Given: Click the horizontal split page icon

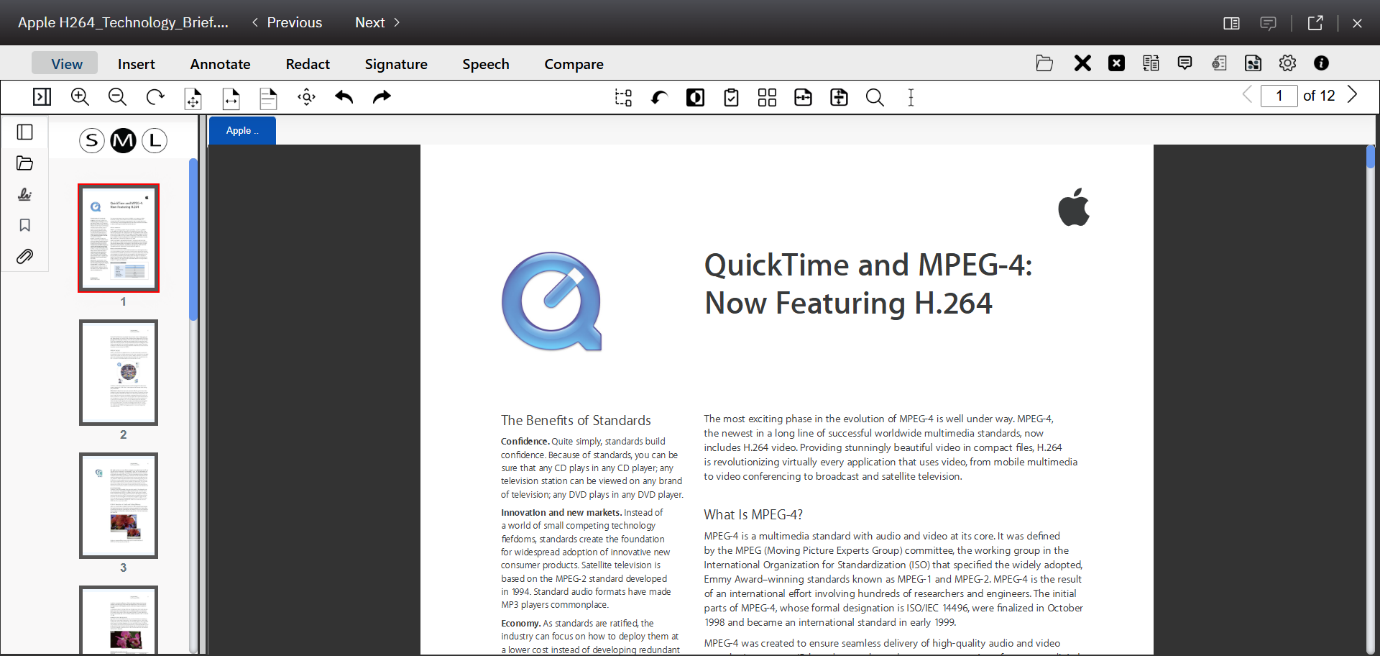Looking at the screenshot, I should pyautogui.click(x=803, y=97).
